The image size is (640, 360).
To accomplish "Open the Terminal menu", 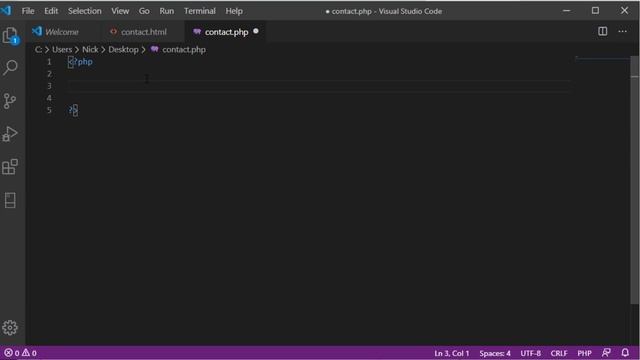I will (200, 11).
